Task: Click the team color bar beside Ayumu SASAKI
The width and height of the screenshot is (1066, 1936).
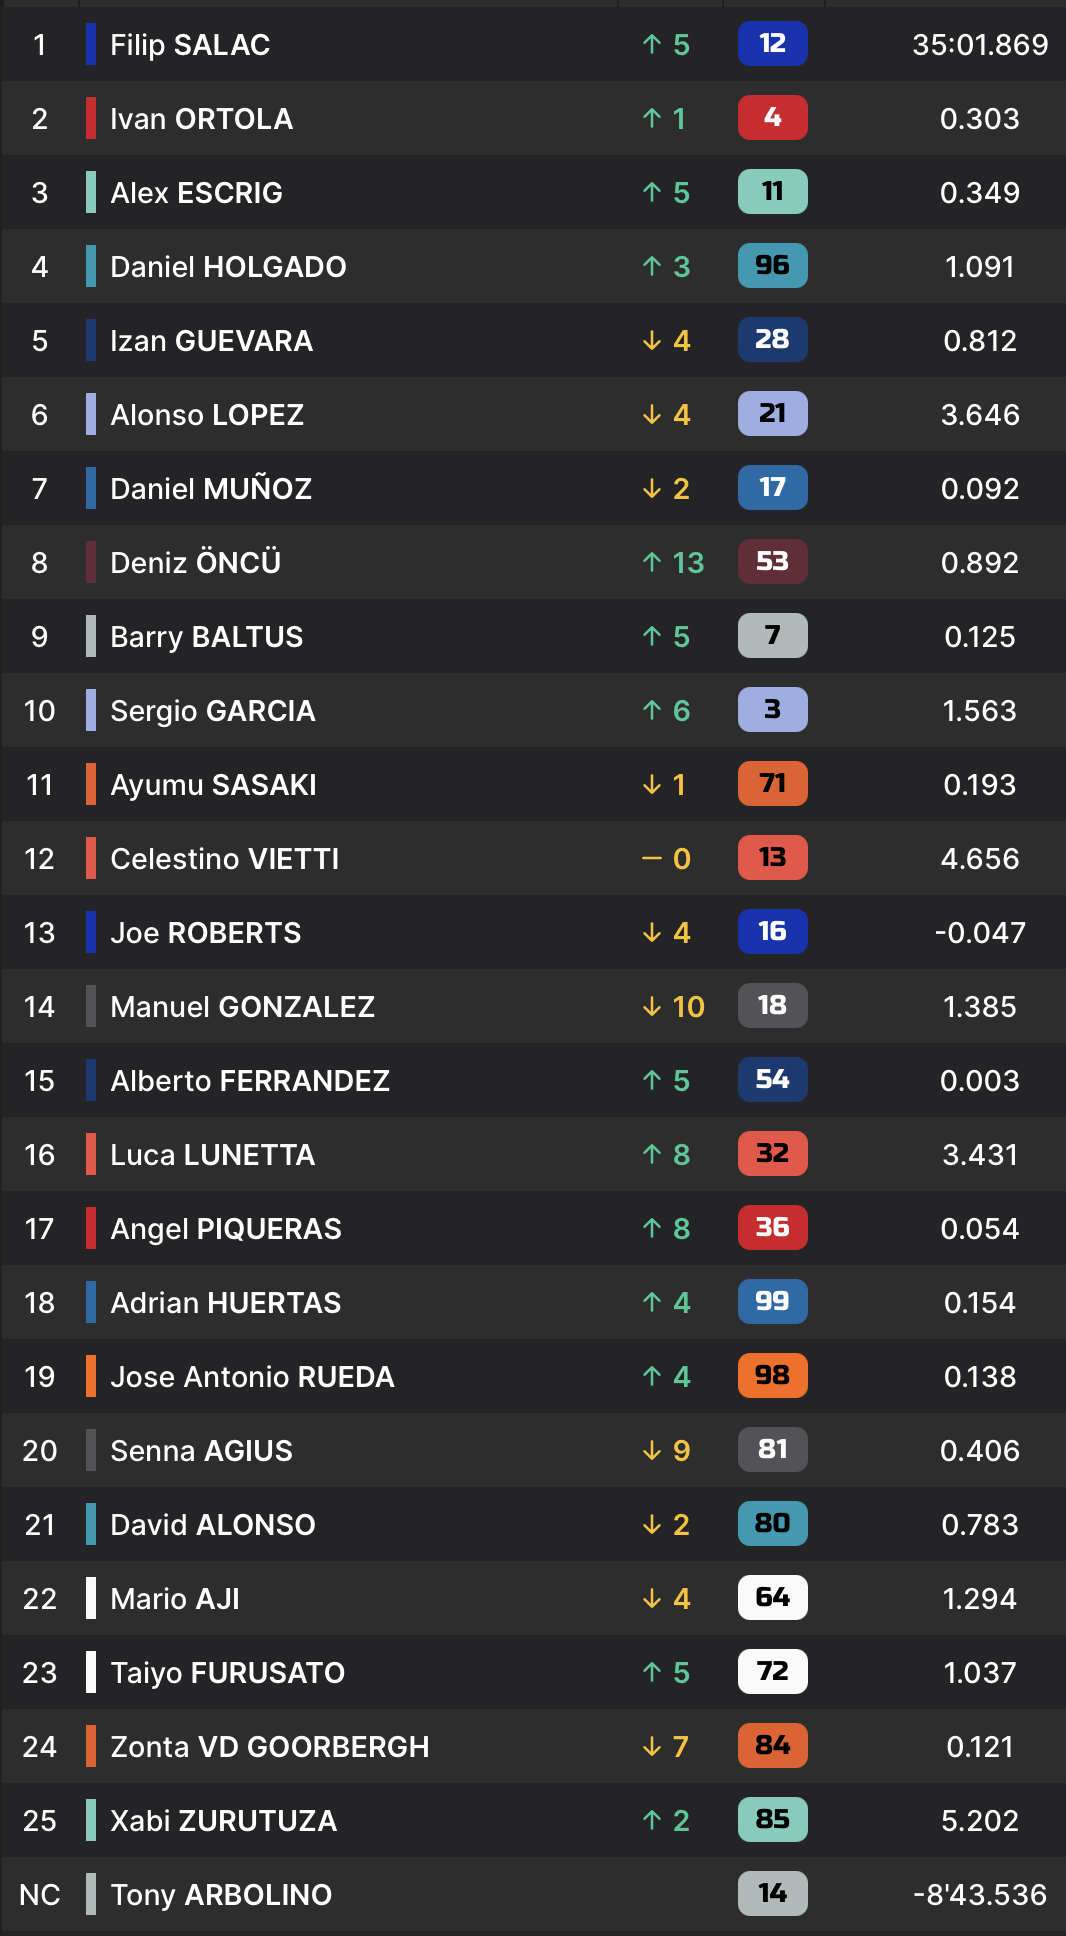Action: click(x=91, y=784)
